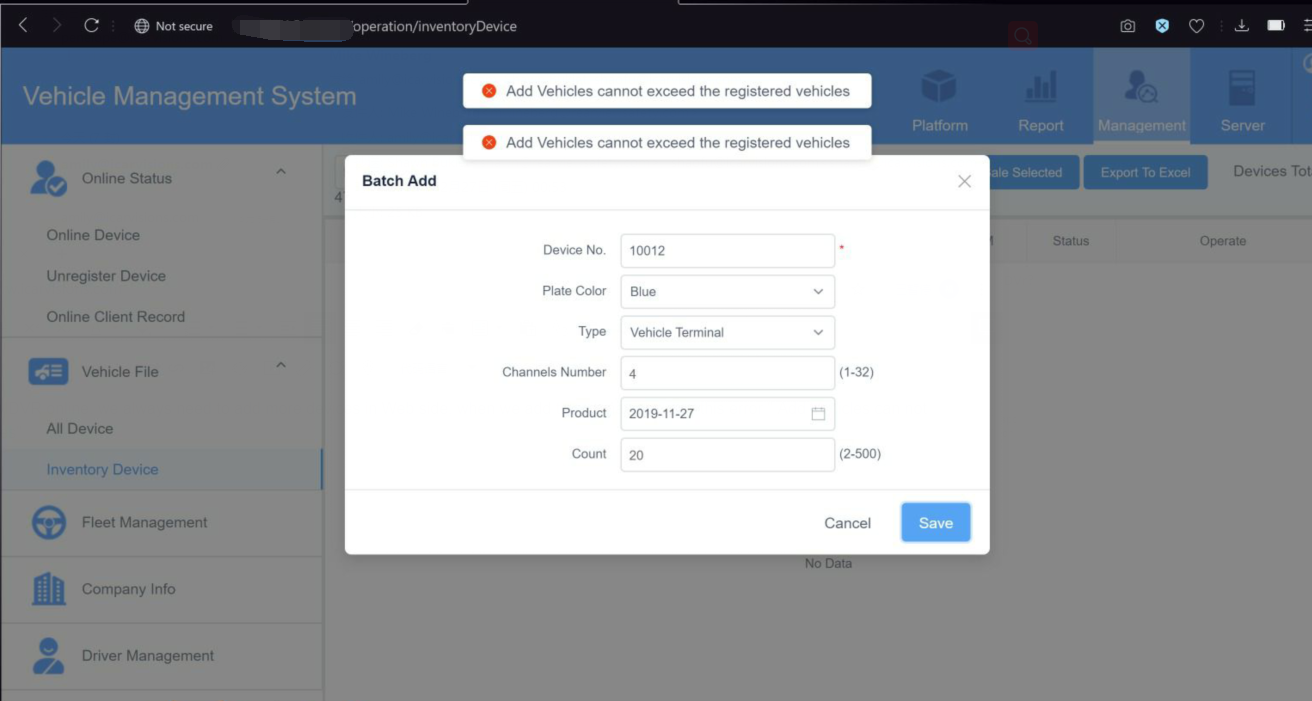Open the browser camera snapshot icon
The height and width of the screenshot is (701, 1312).
pyautogui.click(x=1128, y=26)
